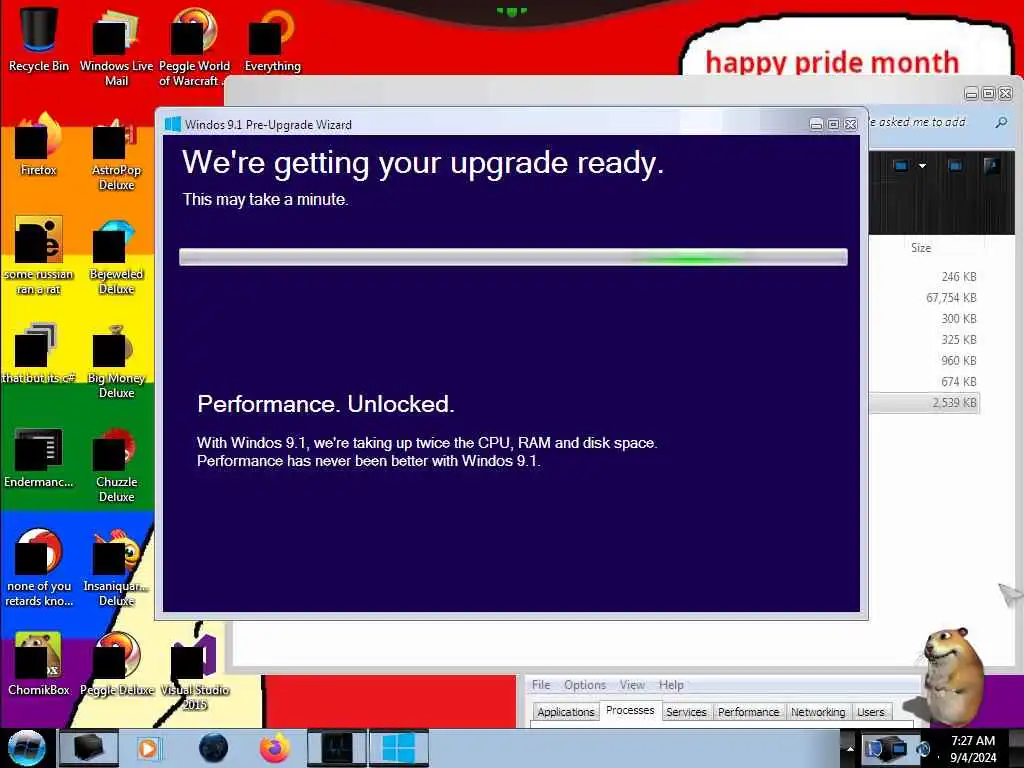1024x768 pixels.
Task: Select the Endermanc... desktop icon
Action: click(x=38, y=457)
